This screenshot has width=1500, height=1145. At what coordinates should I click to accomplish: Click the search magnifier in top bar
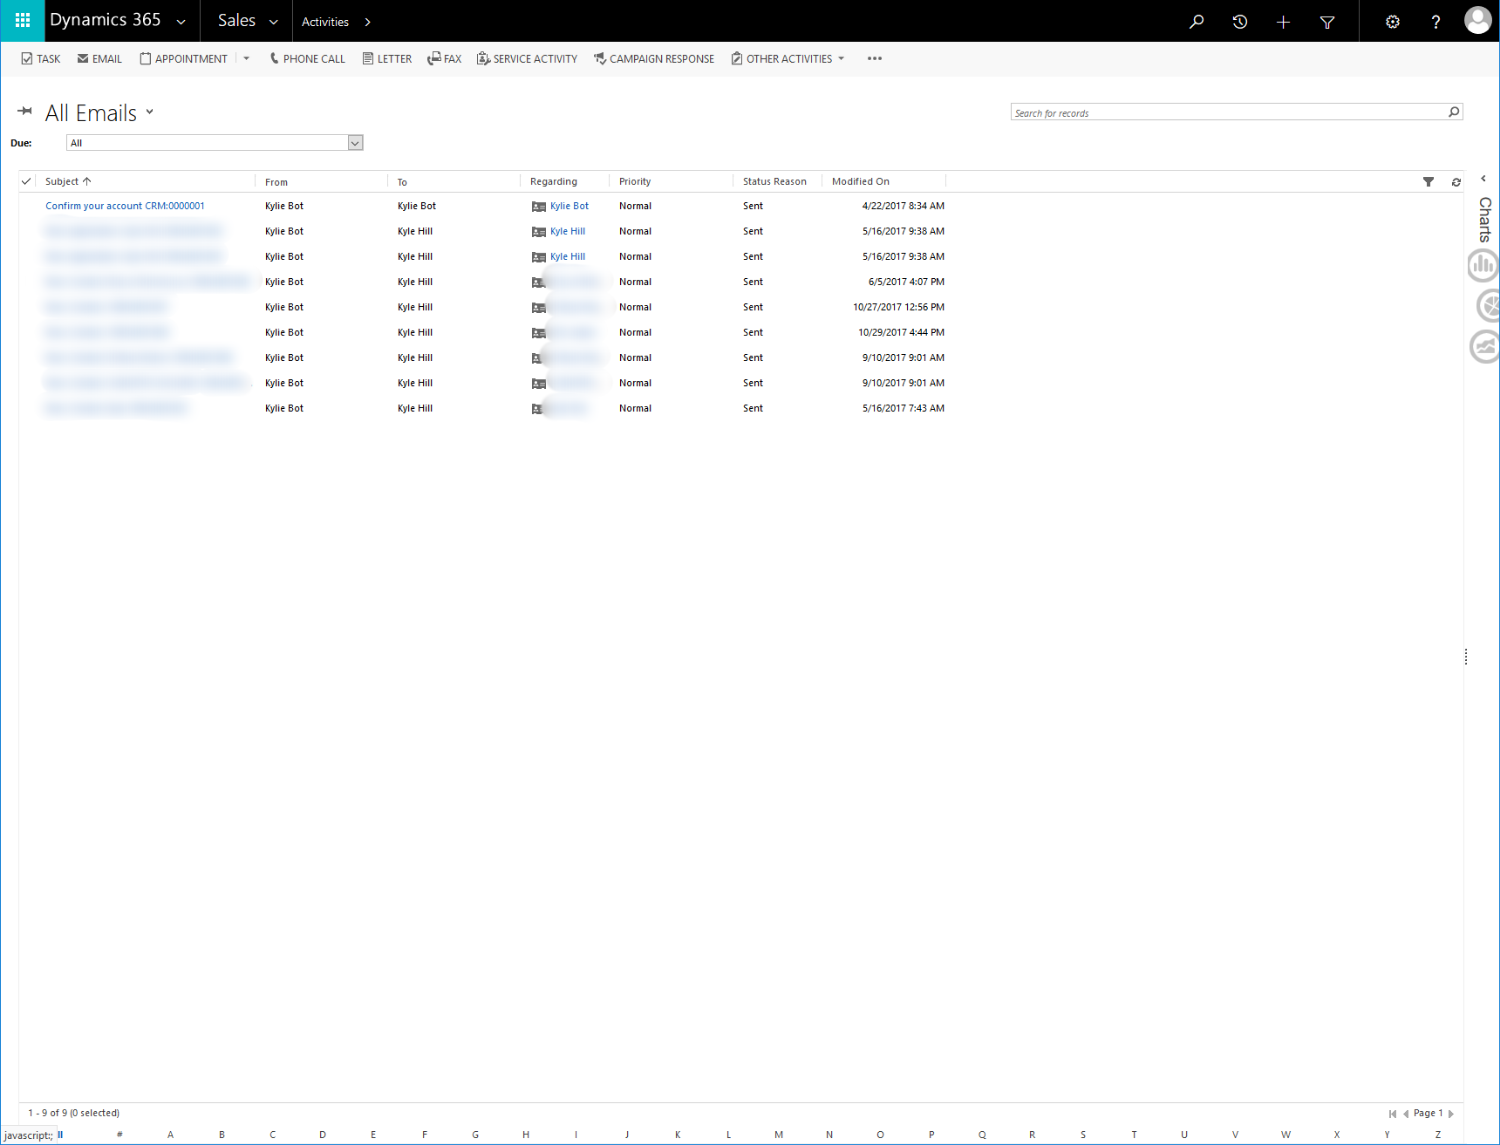[1196, 21]
